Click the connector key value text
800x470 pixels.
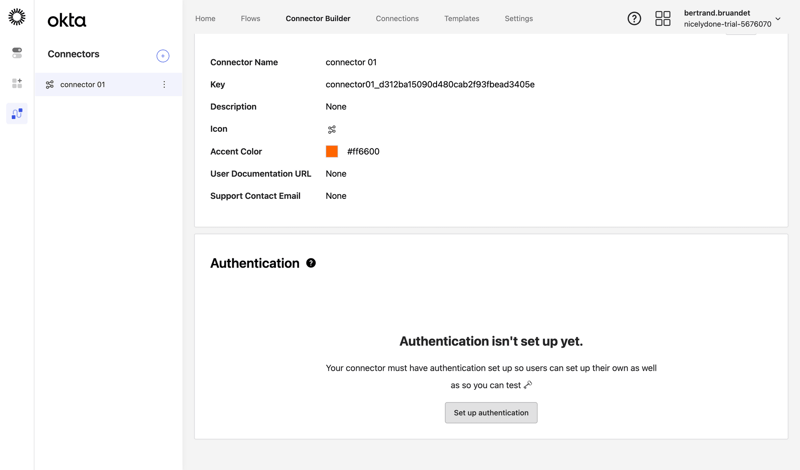[430, 85]
